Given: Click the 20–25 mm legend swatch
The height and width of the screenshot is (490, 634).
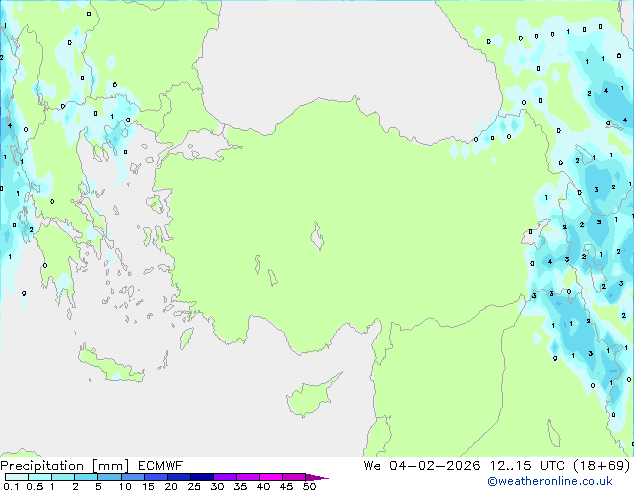Looking at the screenshot, I should click(179, 477).
